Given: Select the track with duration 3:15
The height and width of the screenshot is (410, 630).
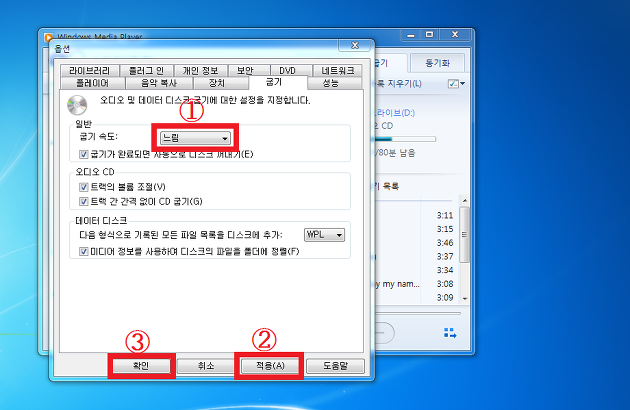Looking at the screenshot, I should coord(416,229).
